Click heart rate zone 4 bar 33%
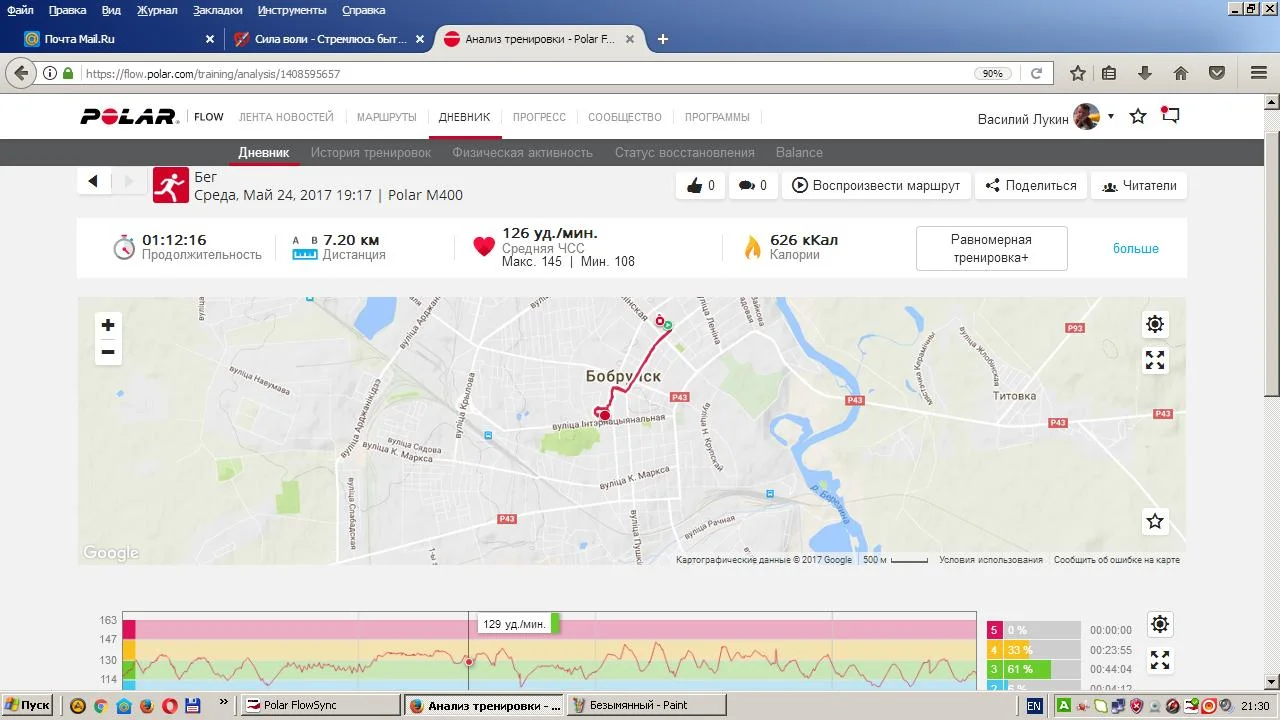This screenshot has height=720, width=1280. [1033, 650]
